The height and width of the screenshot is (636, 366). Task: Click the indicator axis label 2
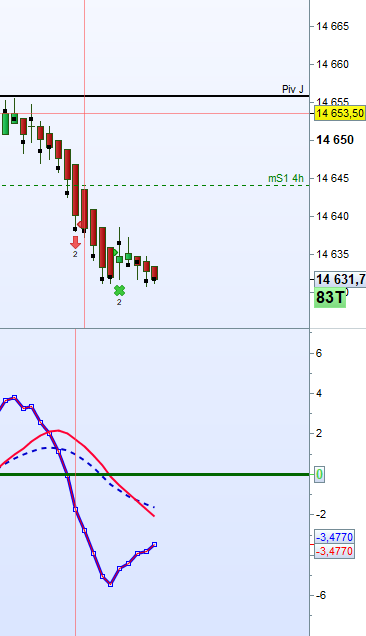point(319,434)
